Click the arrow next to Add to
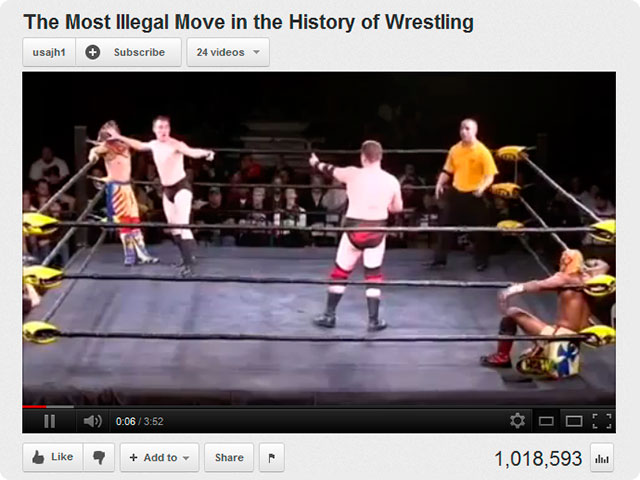 (x=186, y=458)
